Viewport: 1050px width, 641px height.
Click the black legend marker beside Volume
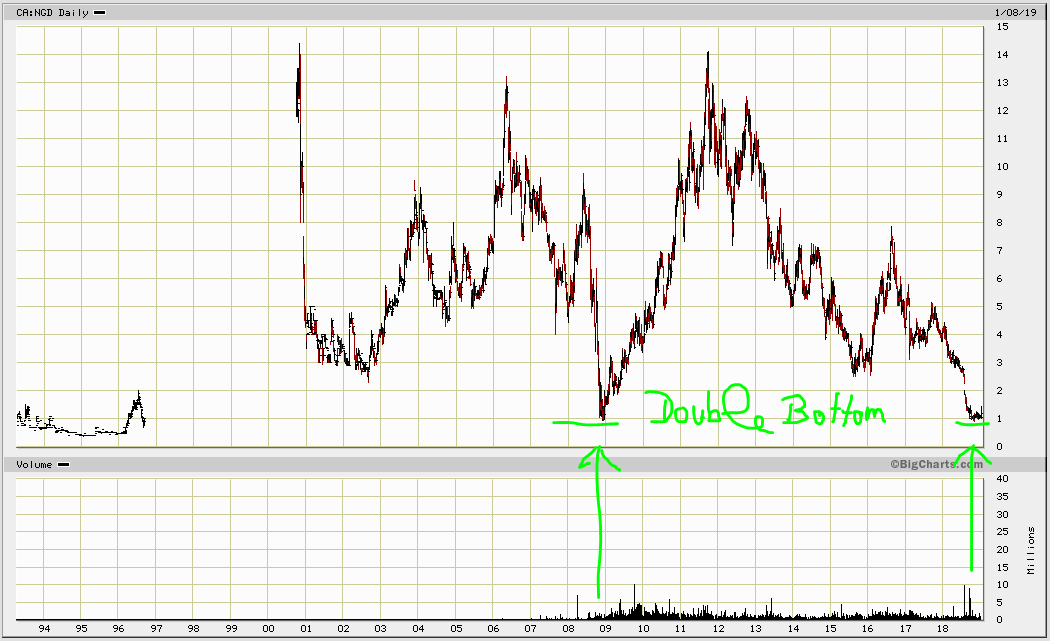63,465
